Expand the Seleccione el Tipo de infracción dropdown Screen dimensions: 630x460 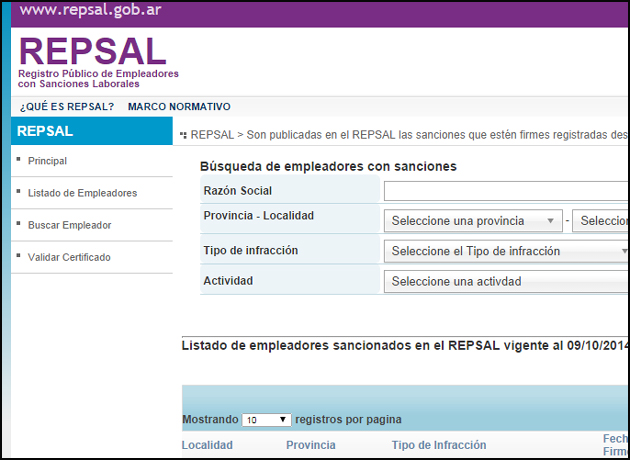pyautogui.click(x=506, y=251)
